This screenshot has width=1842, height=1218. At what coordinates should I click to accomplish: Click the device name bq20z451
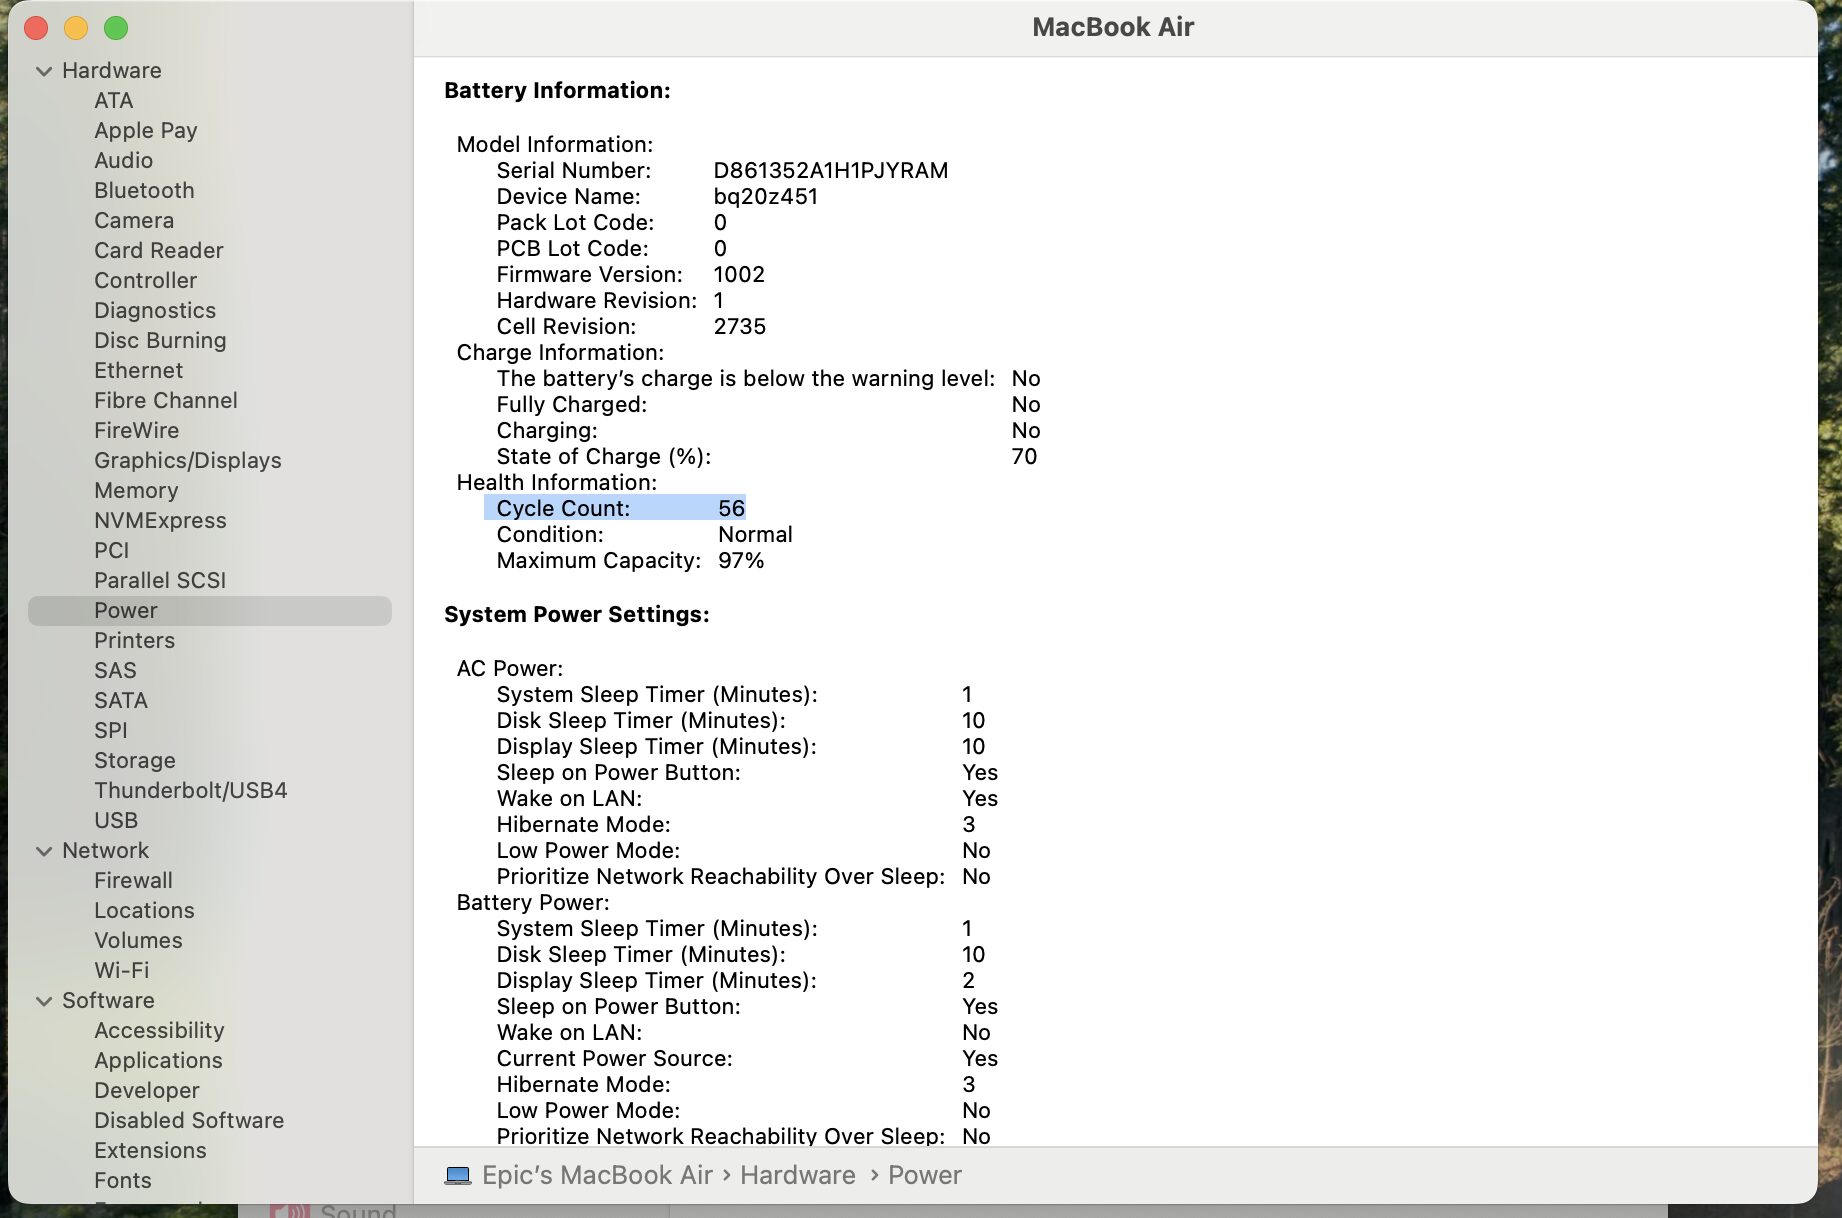click(x=766, y=197)
